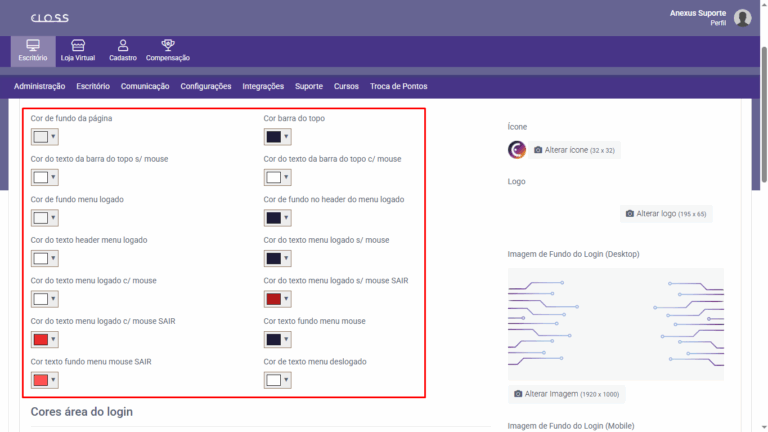The height and width of the screenshot is (432, 768).
Task: Click dark swatch for Cor texto fundo menu mouse
Action: point(273,340)
